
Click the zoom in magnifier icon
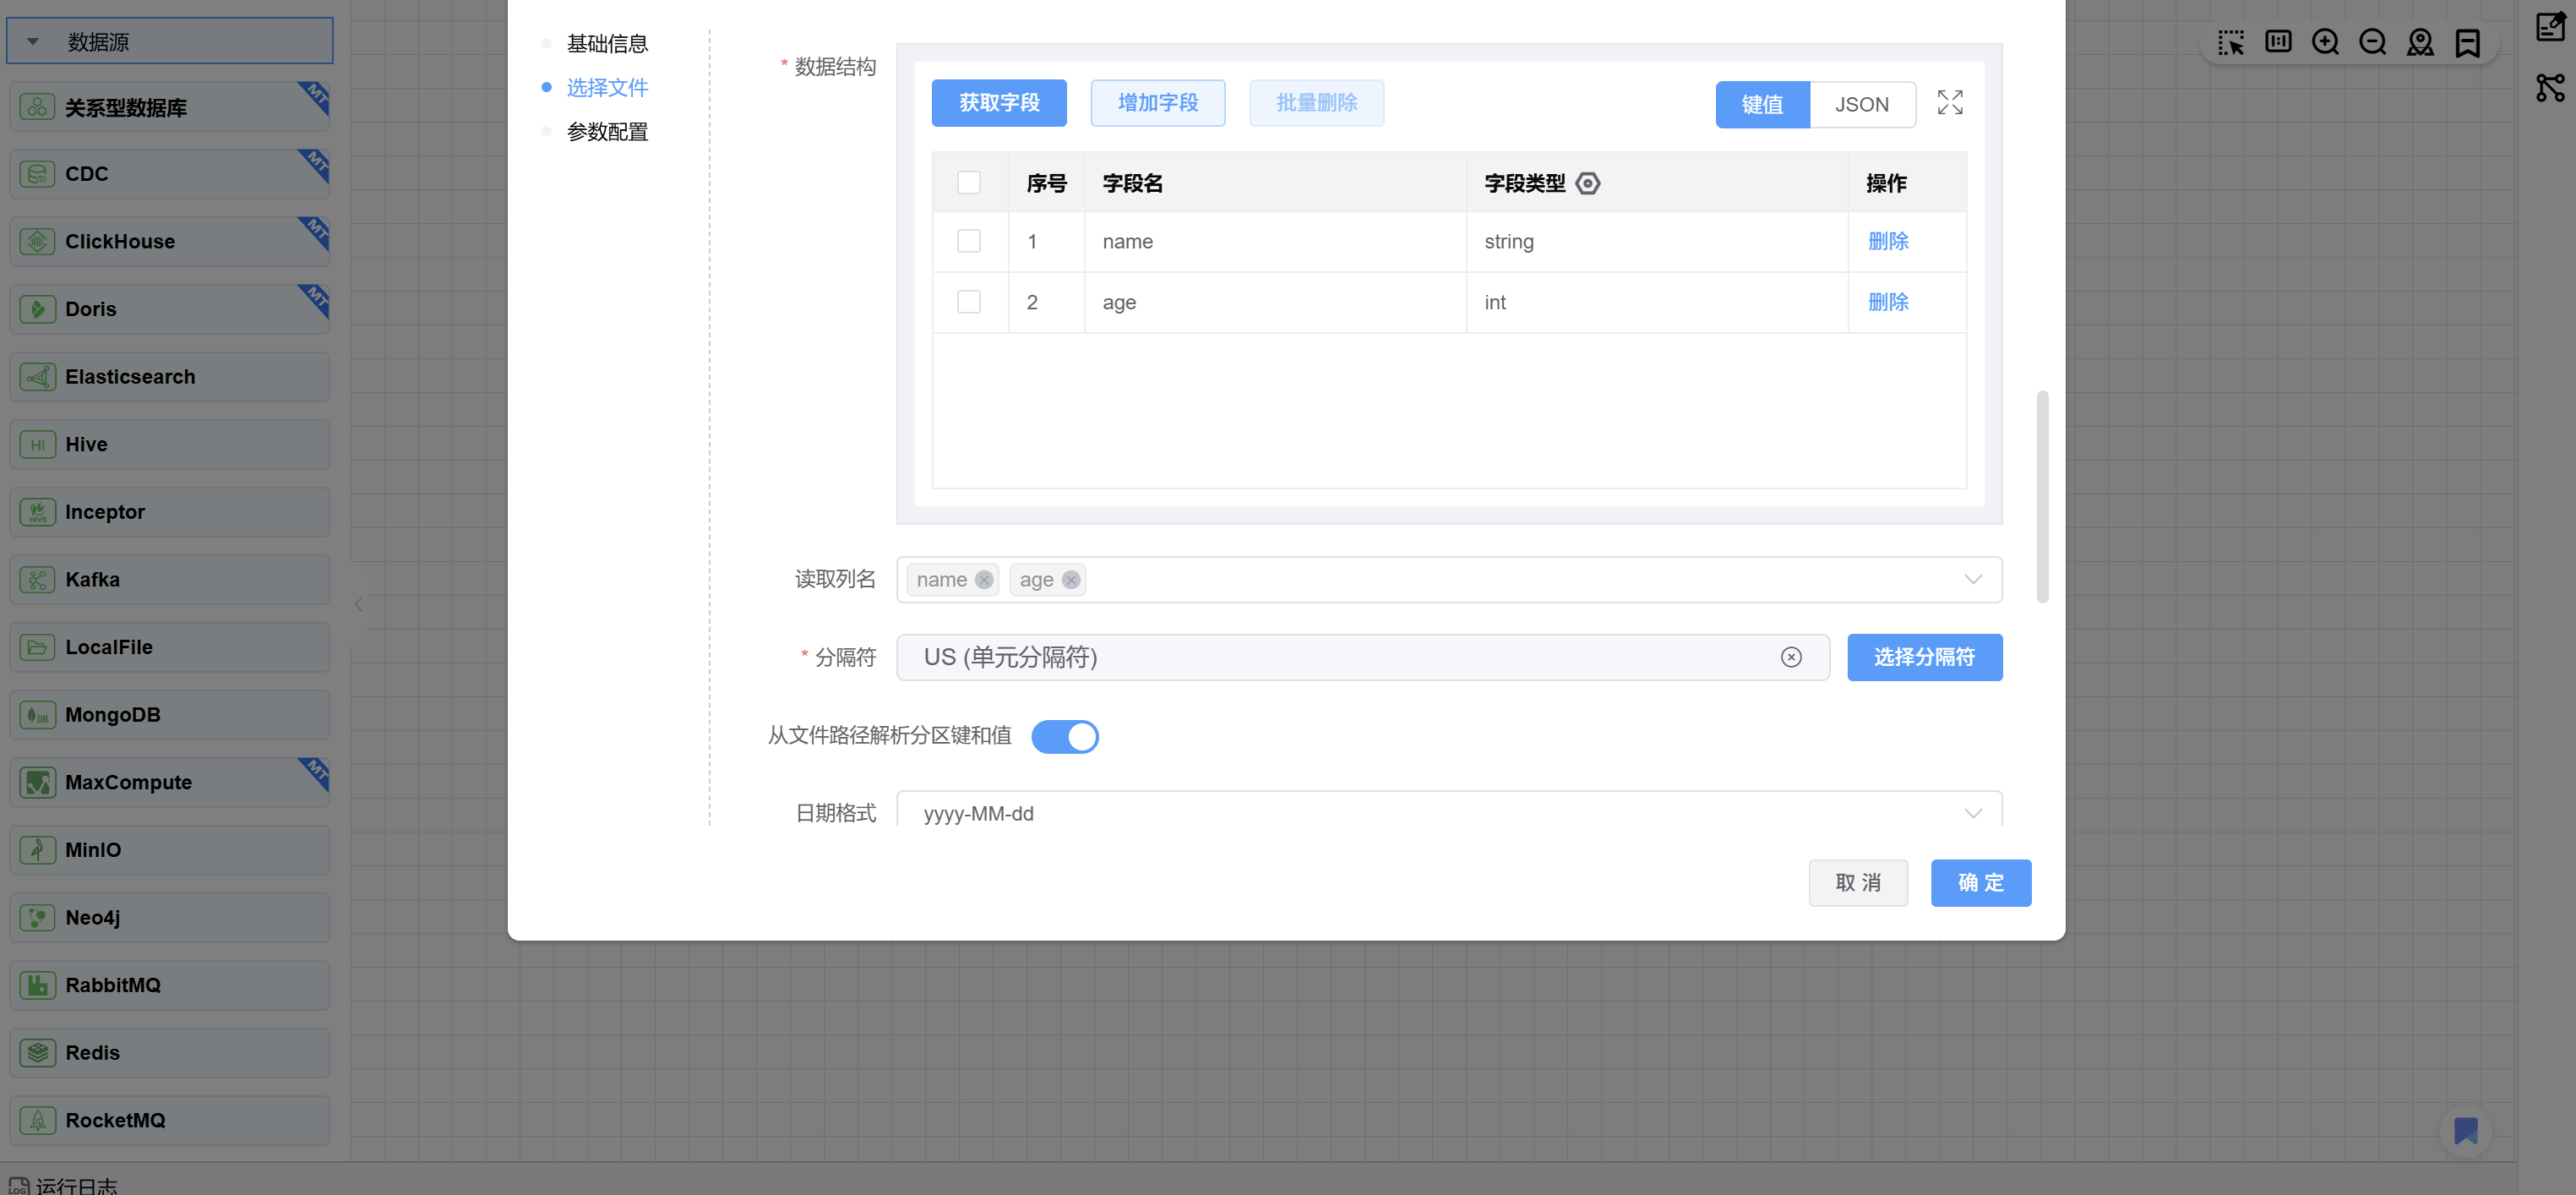(x=2324, y=42)
